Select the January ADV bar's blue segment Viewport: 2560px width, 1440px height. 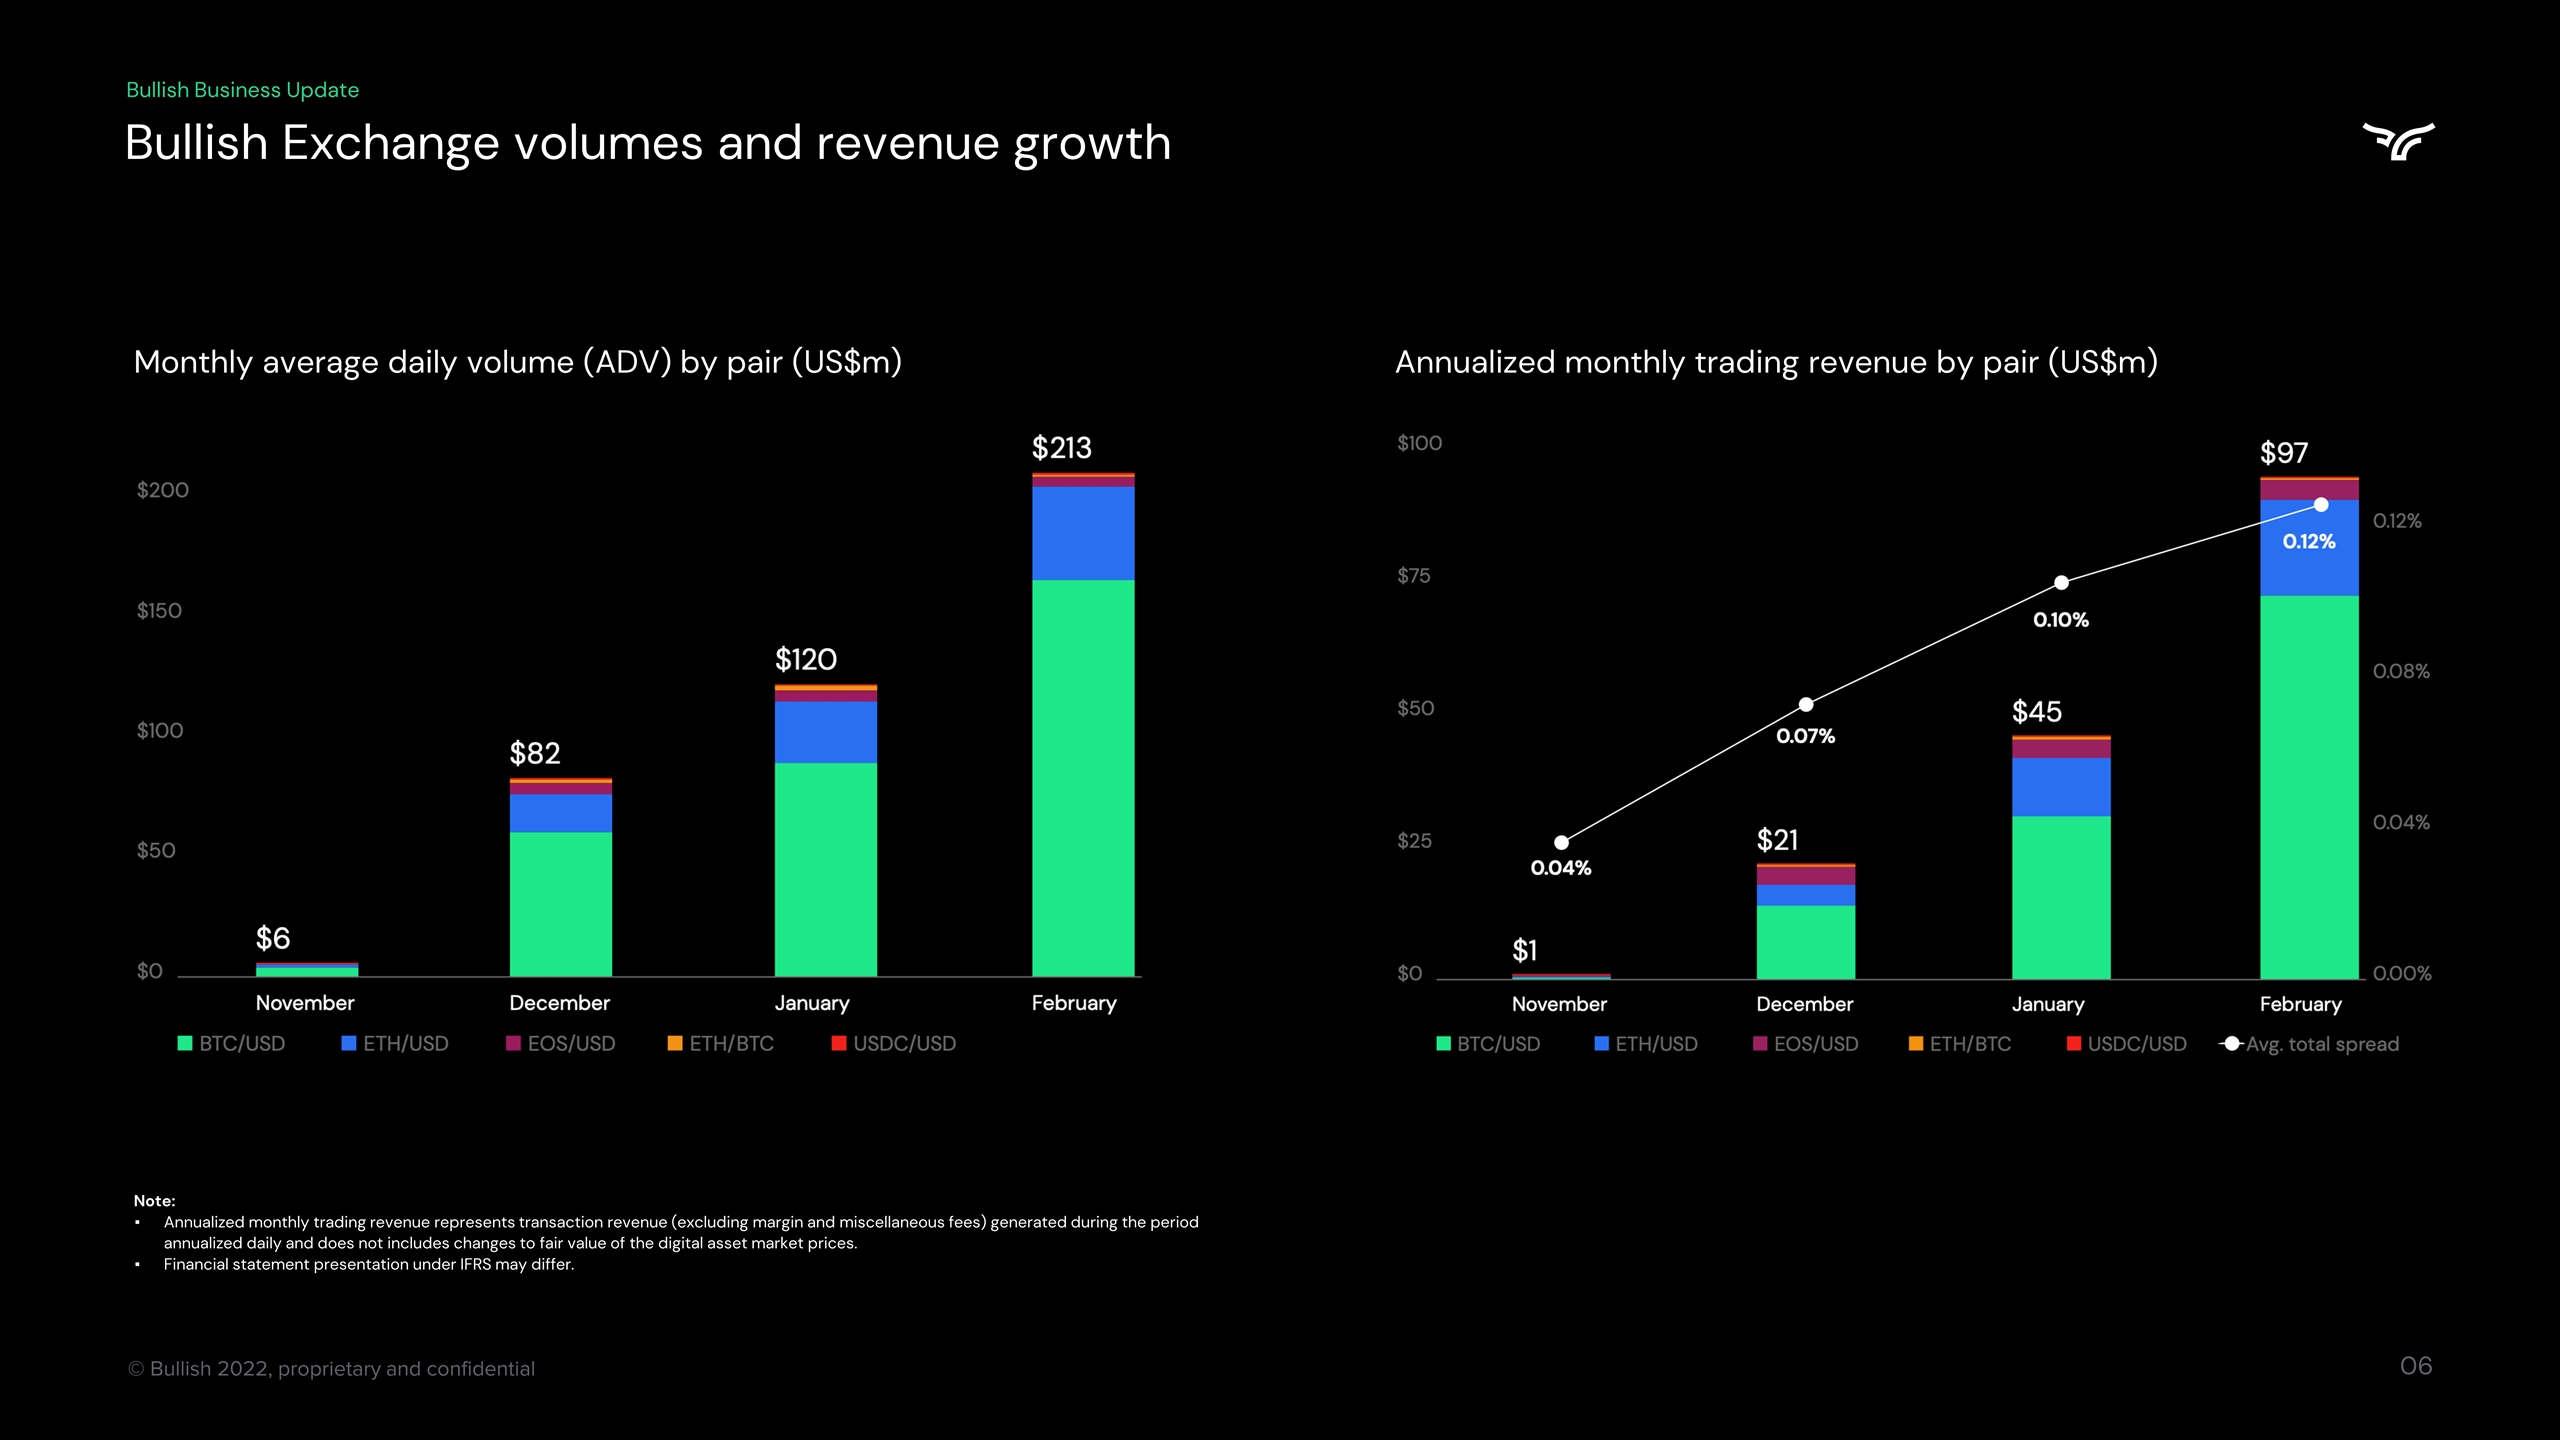[x=826, y=732]
